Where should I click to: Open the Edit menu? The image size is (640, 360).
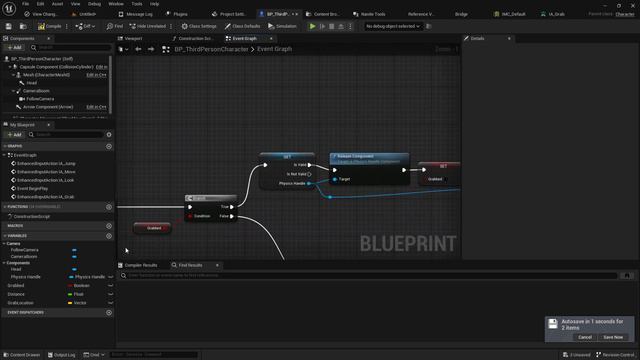(x=40, y=4)
